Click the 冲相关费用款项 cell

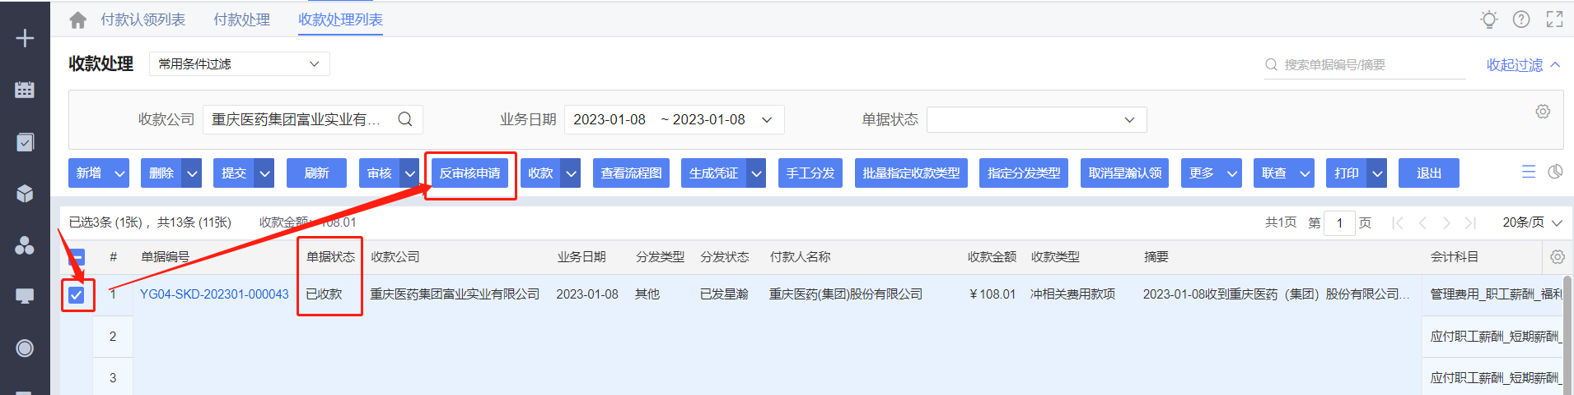1073,294
